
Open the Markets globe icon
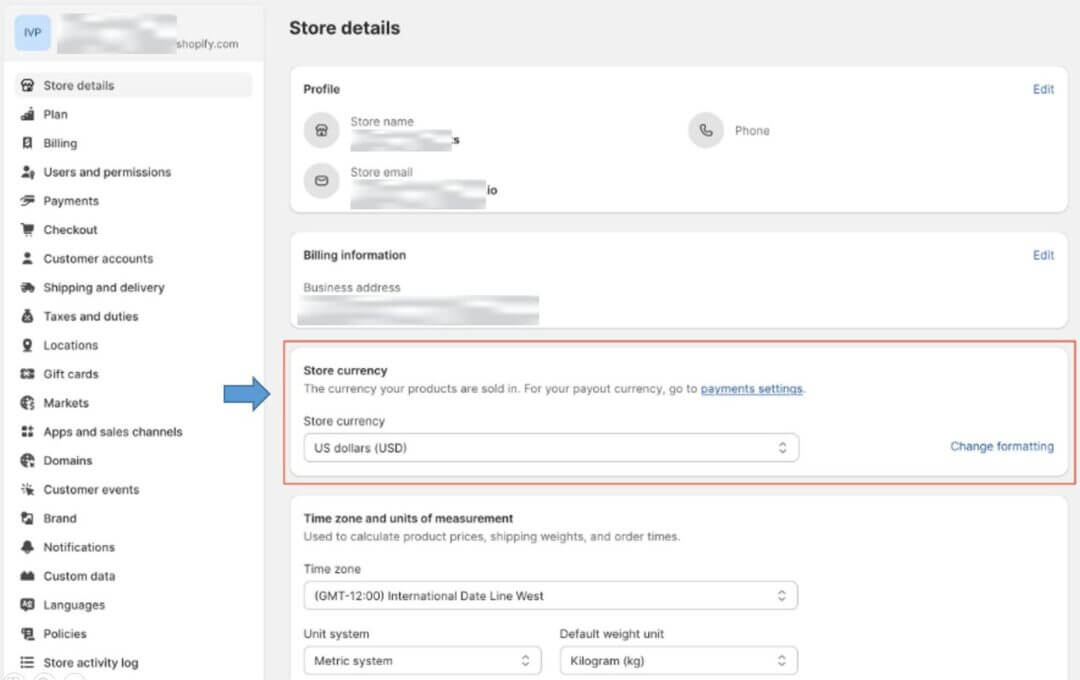click(27, 402)
